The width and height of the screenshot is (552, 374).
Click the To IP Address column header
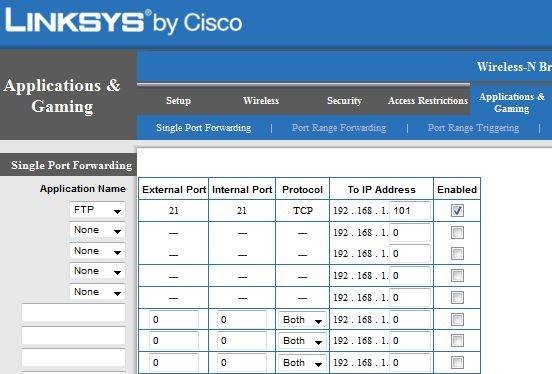point(382,190)
